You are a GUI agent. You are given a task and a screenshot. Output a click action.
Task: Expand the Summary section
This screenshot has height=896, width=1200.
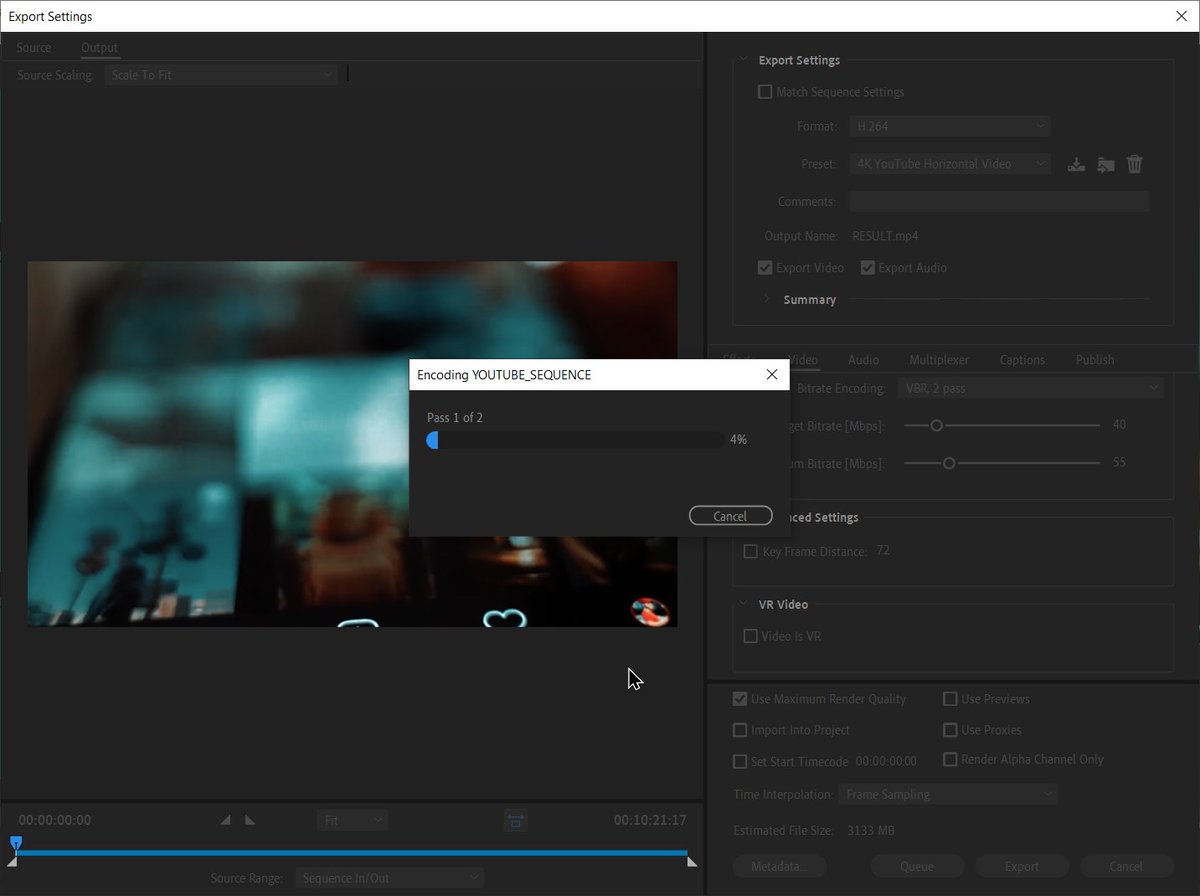click(766, 299)
